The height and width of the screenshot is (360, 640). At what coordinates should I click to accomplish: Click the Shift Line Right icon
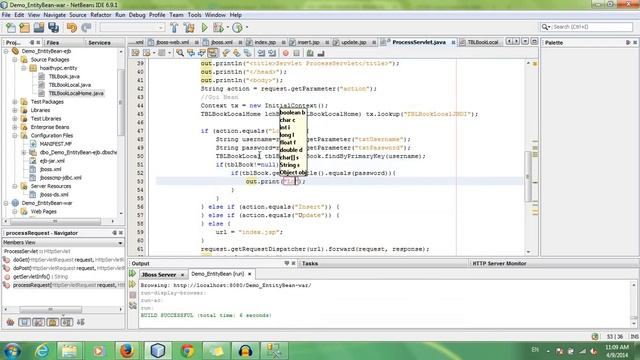[x=272, y=53]
